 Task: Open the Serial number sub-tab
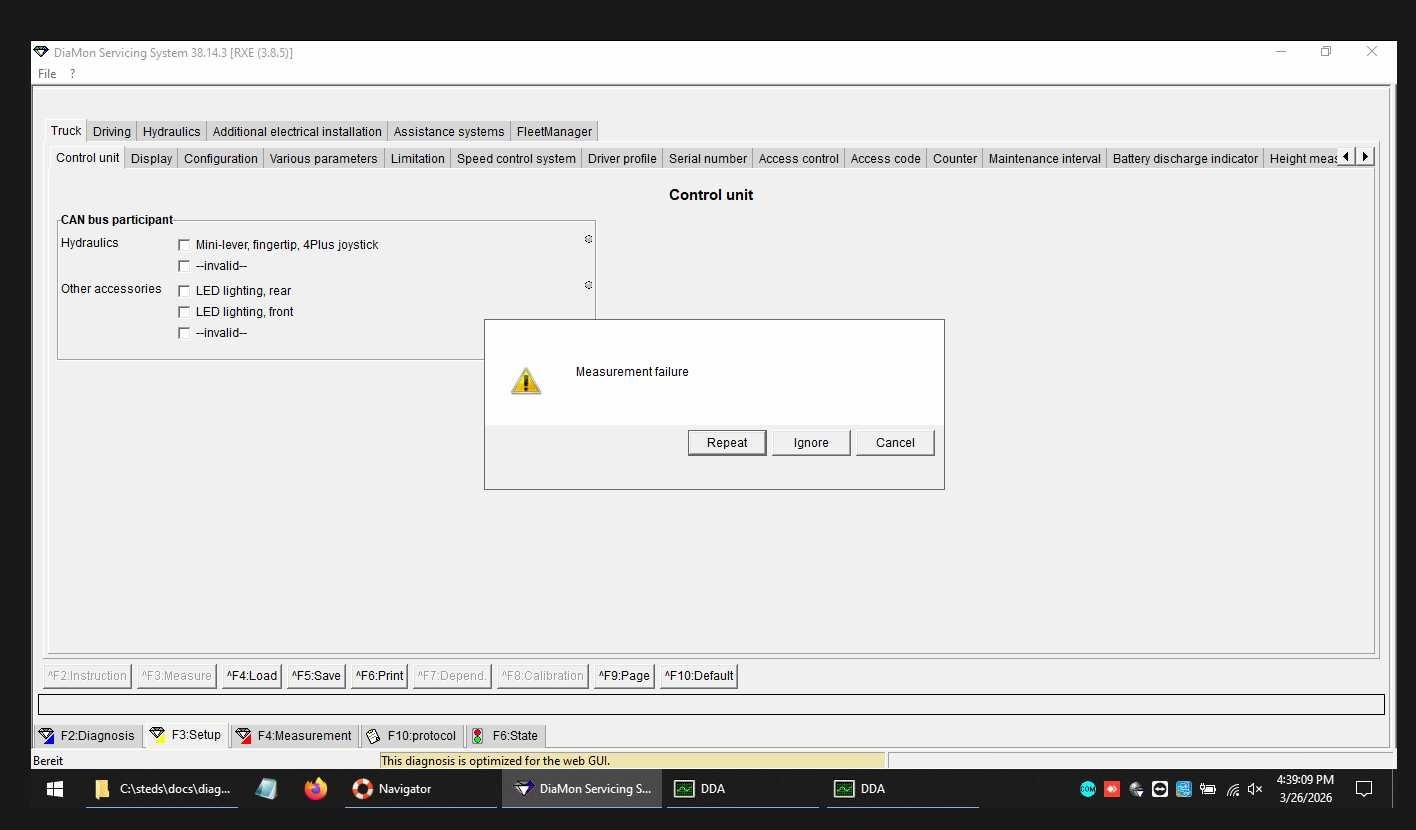tap(708, 158)
